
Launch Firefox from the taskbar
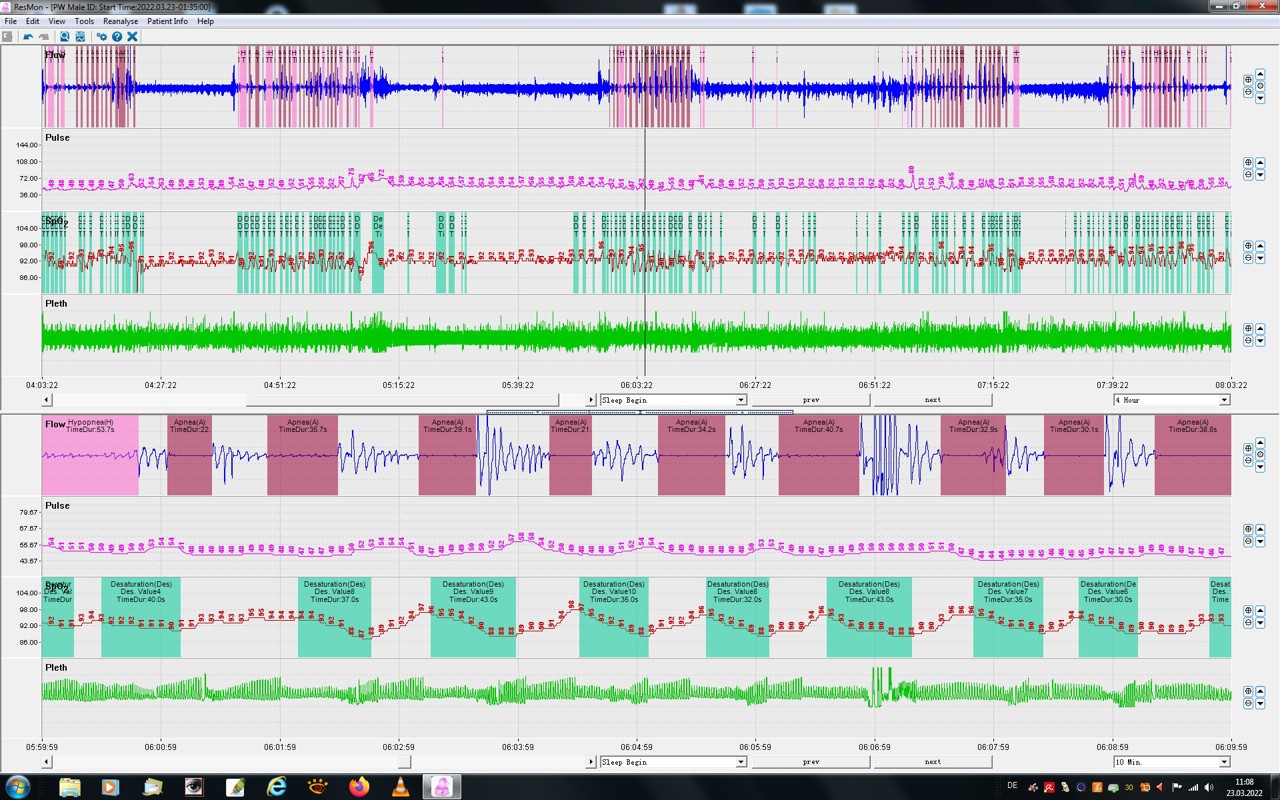[359, 787]
